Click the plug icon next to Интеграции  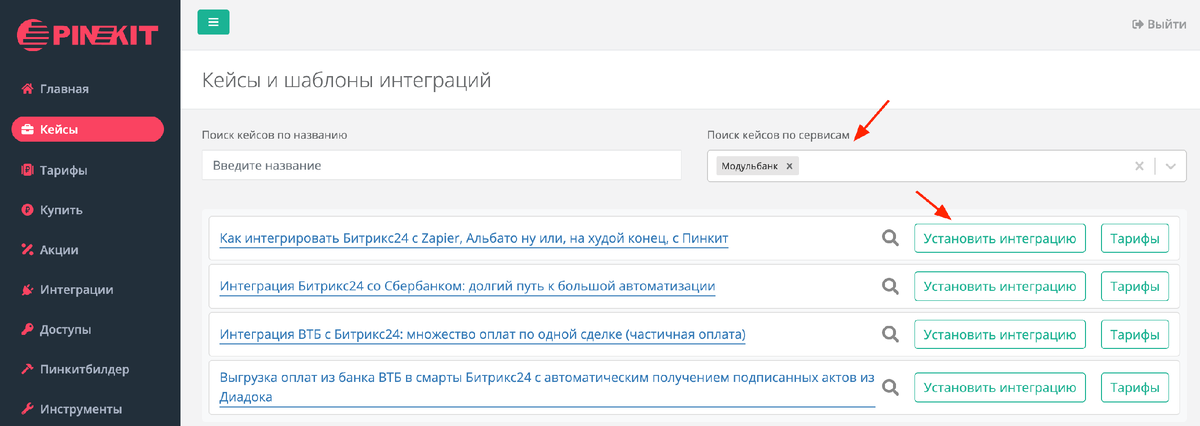28,290
